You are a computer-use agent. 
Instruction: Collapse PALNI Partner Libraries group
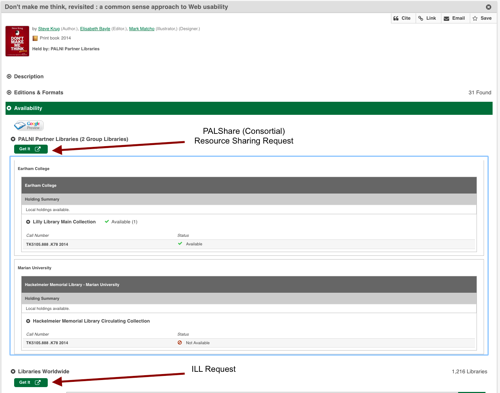(13, 139)
